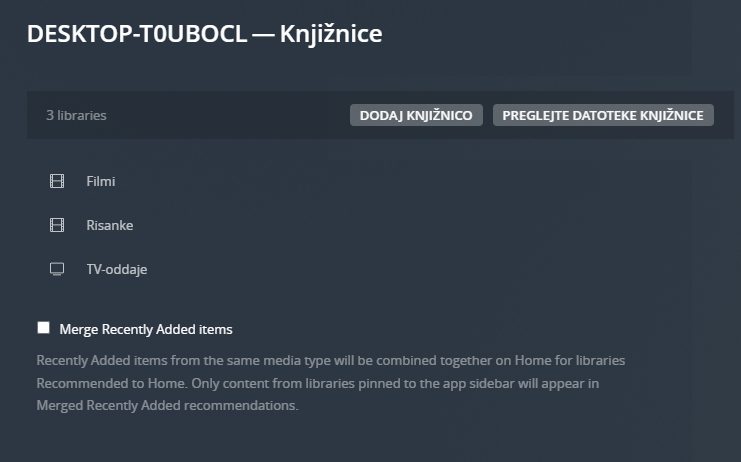This screenshot has height=462, width=741.
Task: Click the Merge Recently Added items label
Action: pyautogui.click(x=146, y=329)
